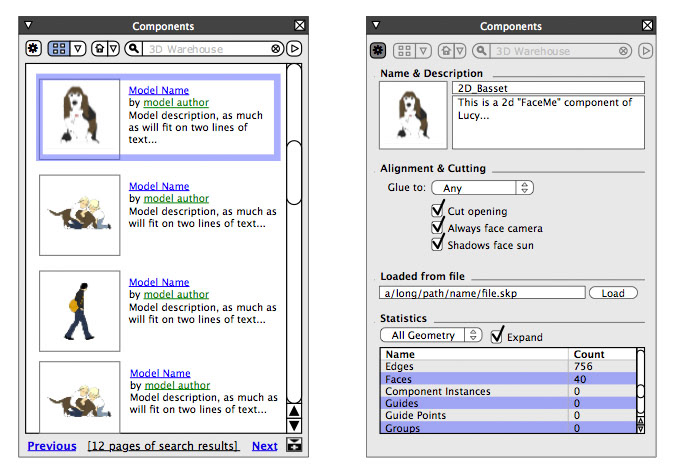673x475 pixels.
Task: Click the 3D Warehouse search field in left panel
Action: click(x=206, y=49)
